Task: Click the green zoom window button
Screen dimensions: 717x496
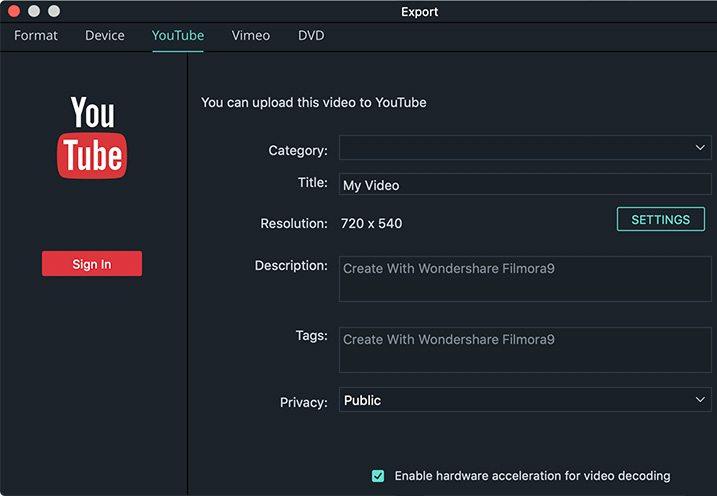Action: click(54, 11)
